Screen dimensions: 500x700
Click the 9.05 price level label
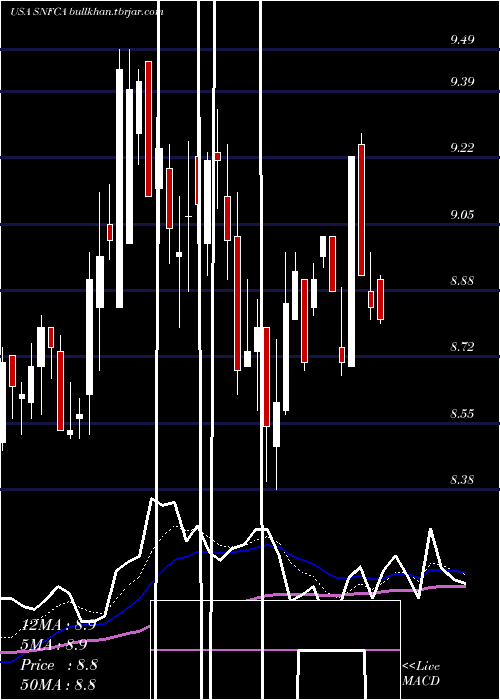[462, 215]
